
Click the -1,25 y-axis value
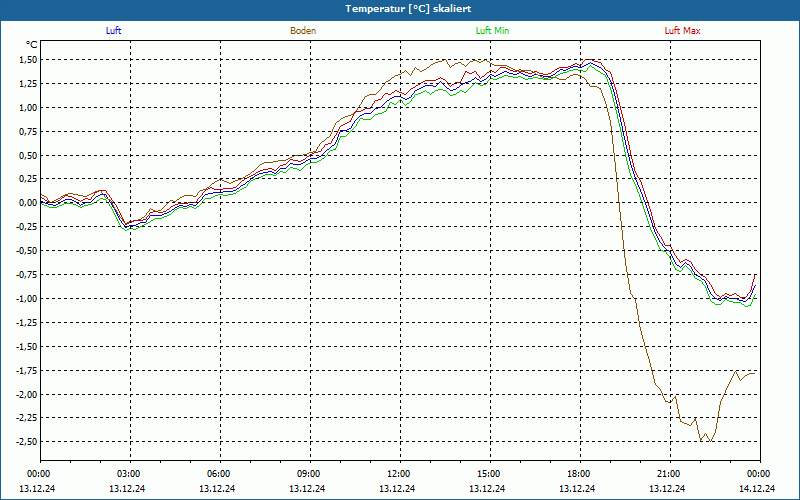27,322
